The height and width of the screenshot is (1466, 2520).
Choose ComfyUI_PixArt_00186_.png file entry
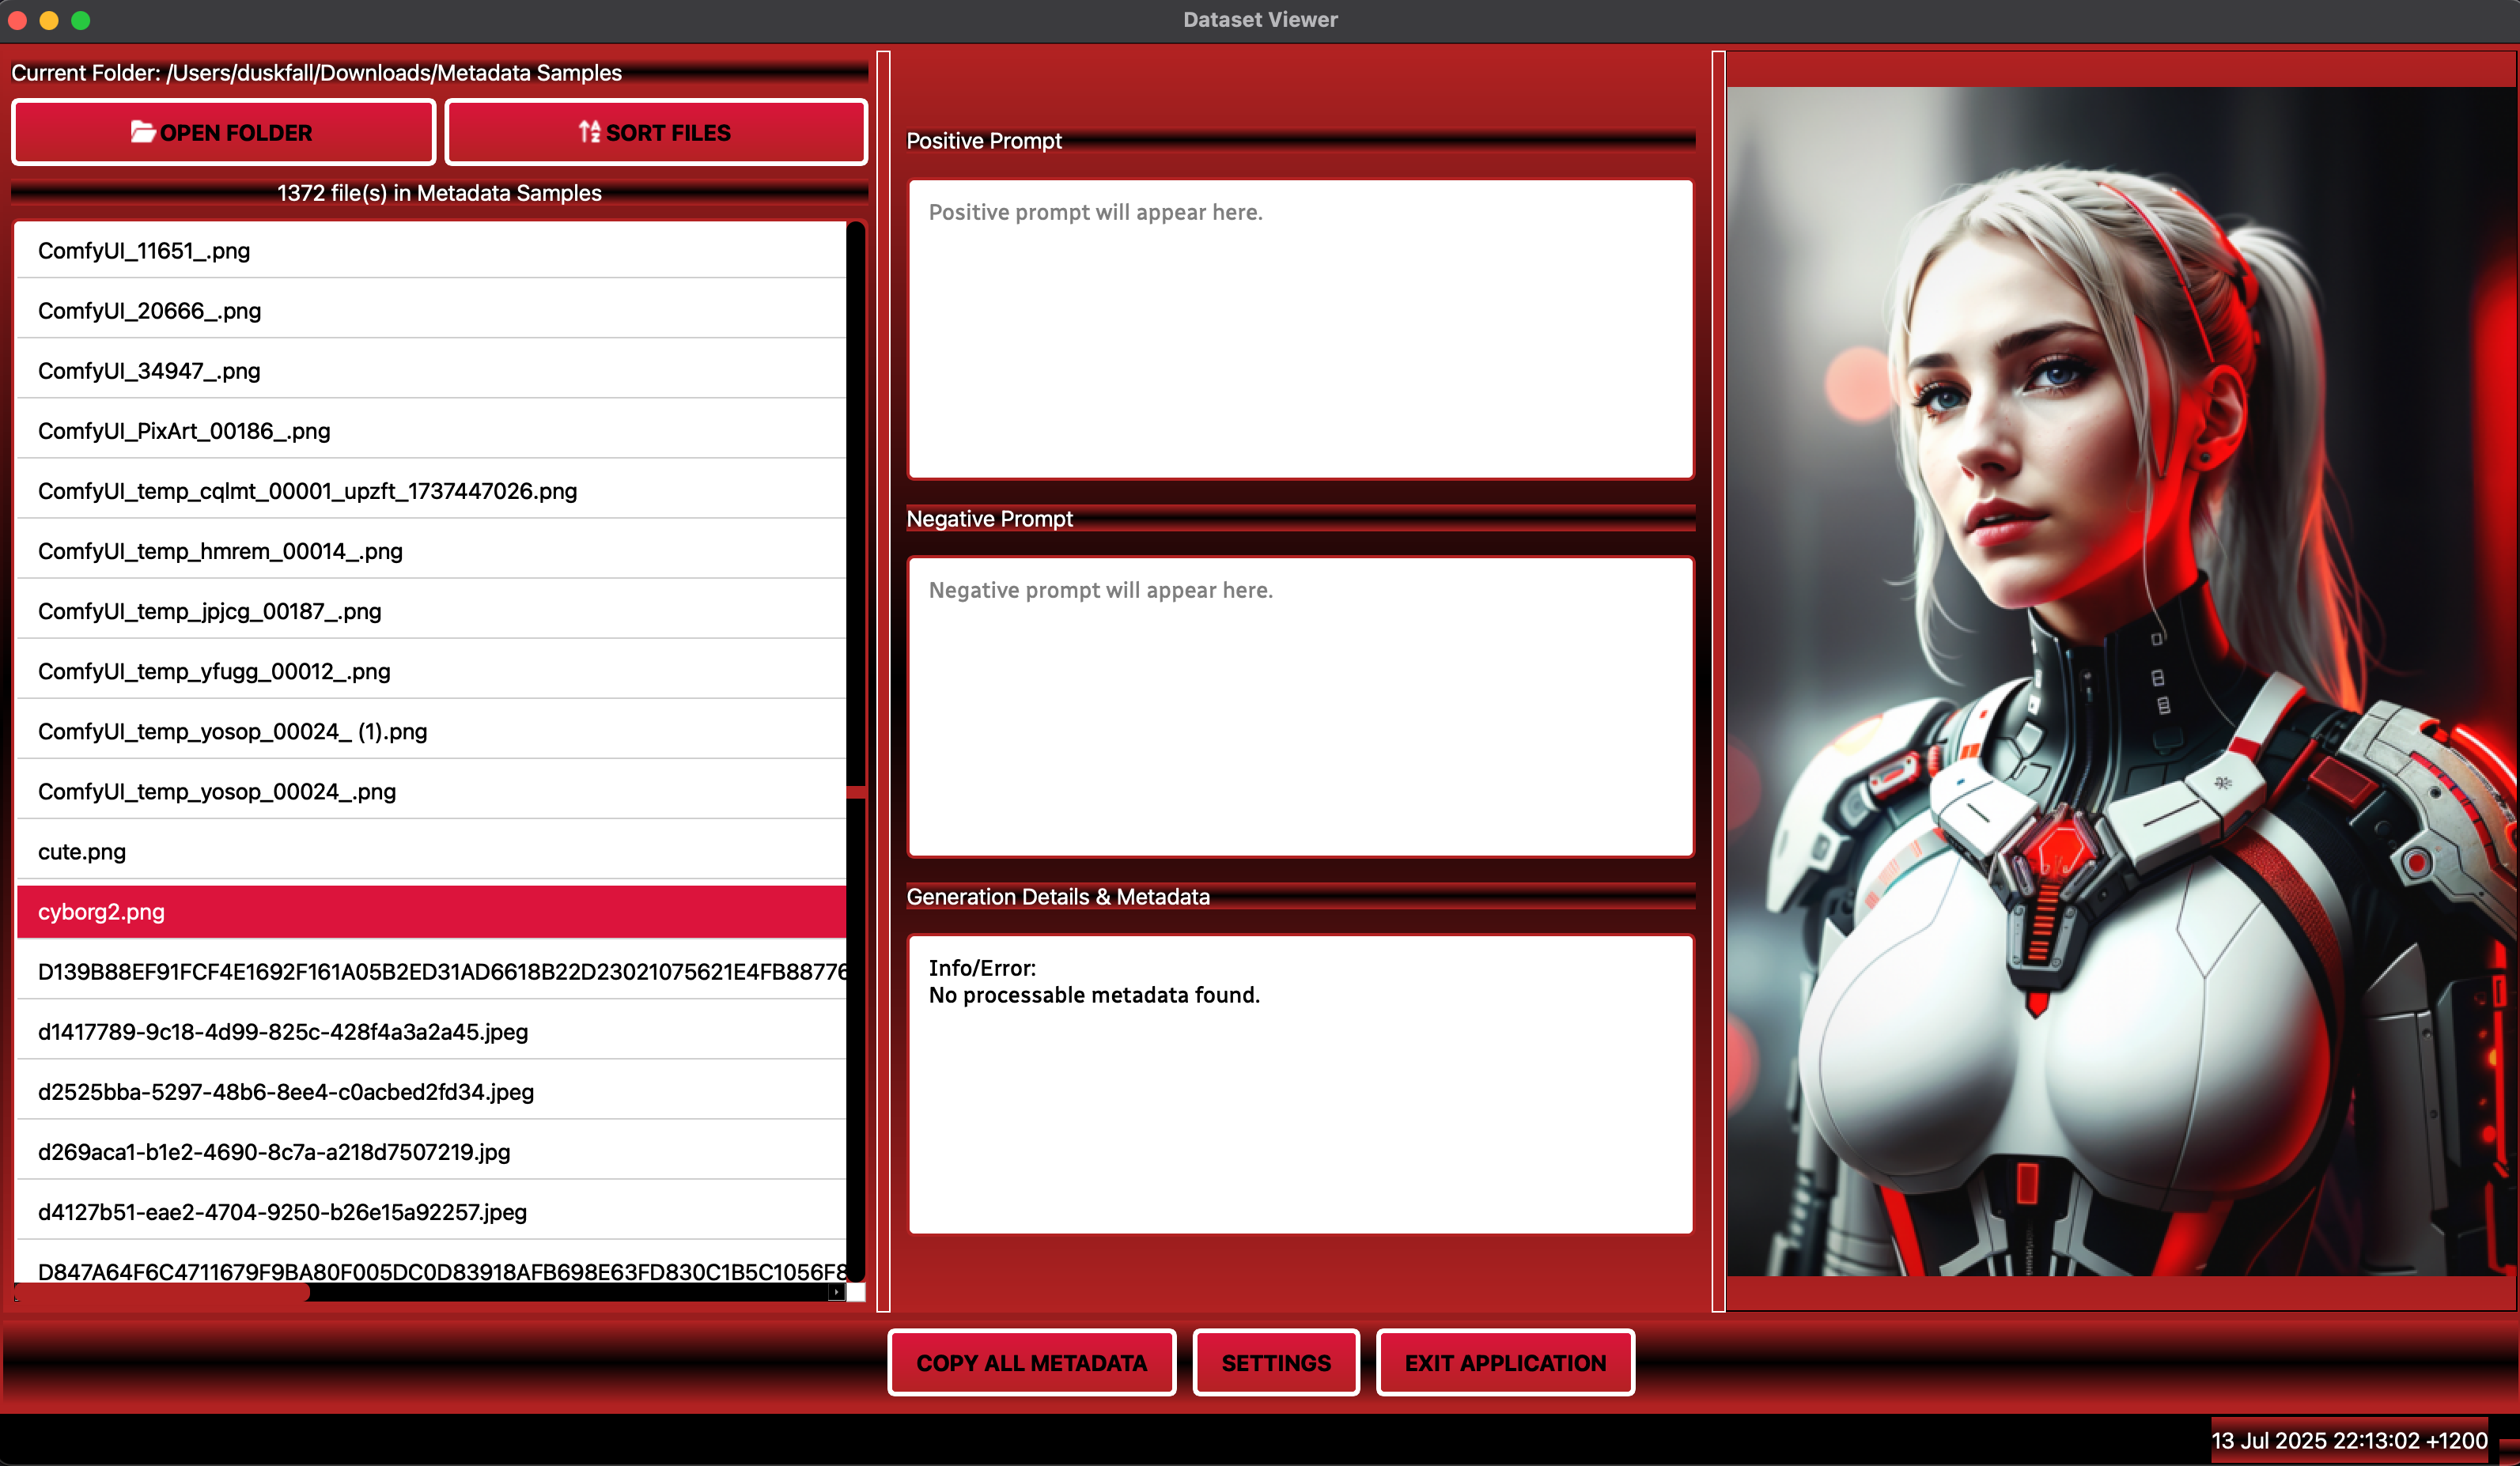(x=184, y=431)
